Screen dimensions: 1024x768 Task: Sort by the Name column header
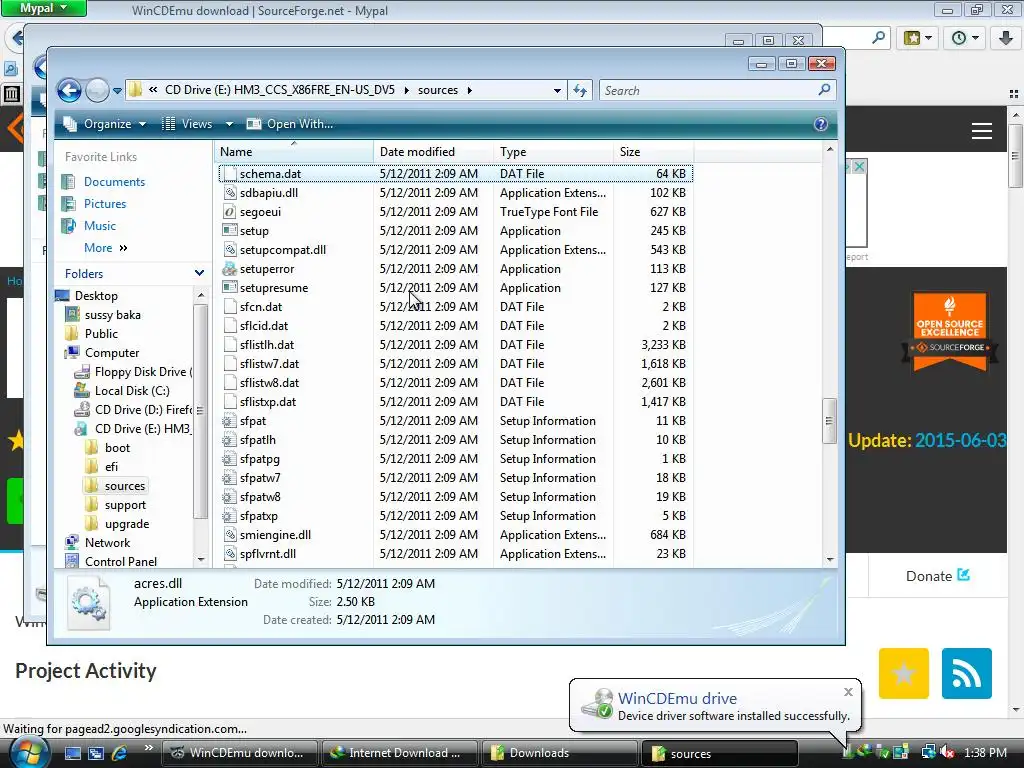point(294,152)
